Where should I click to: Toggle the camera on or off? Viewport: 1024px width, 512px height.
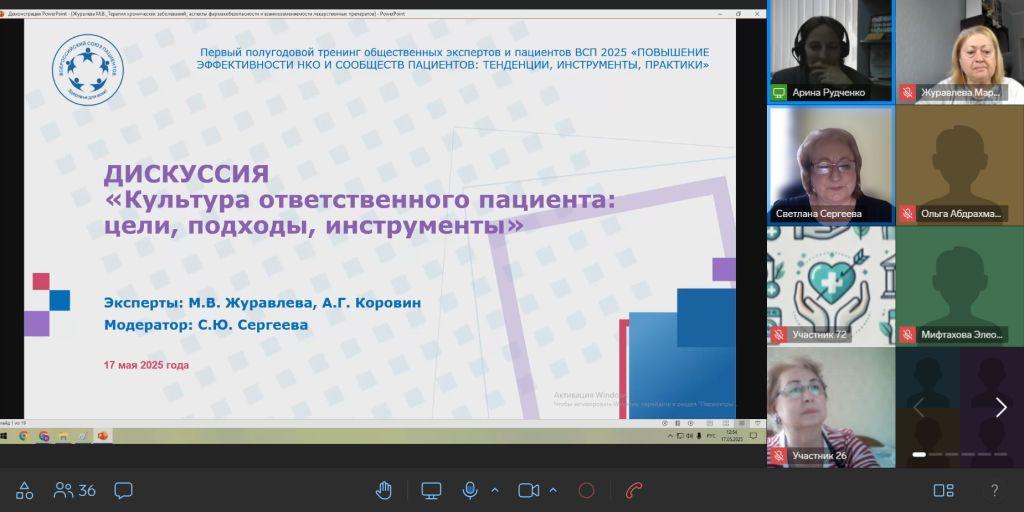528,490
